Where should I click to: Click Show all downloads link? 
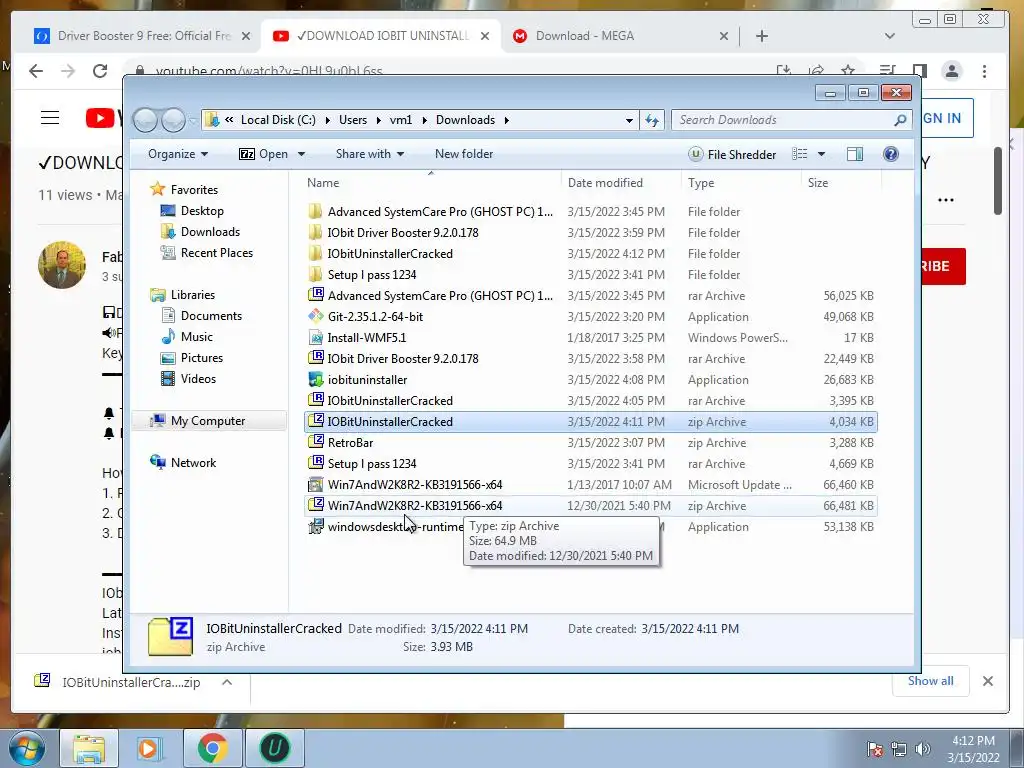(x=930, y=680)
